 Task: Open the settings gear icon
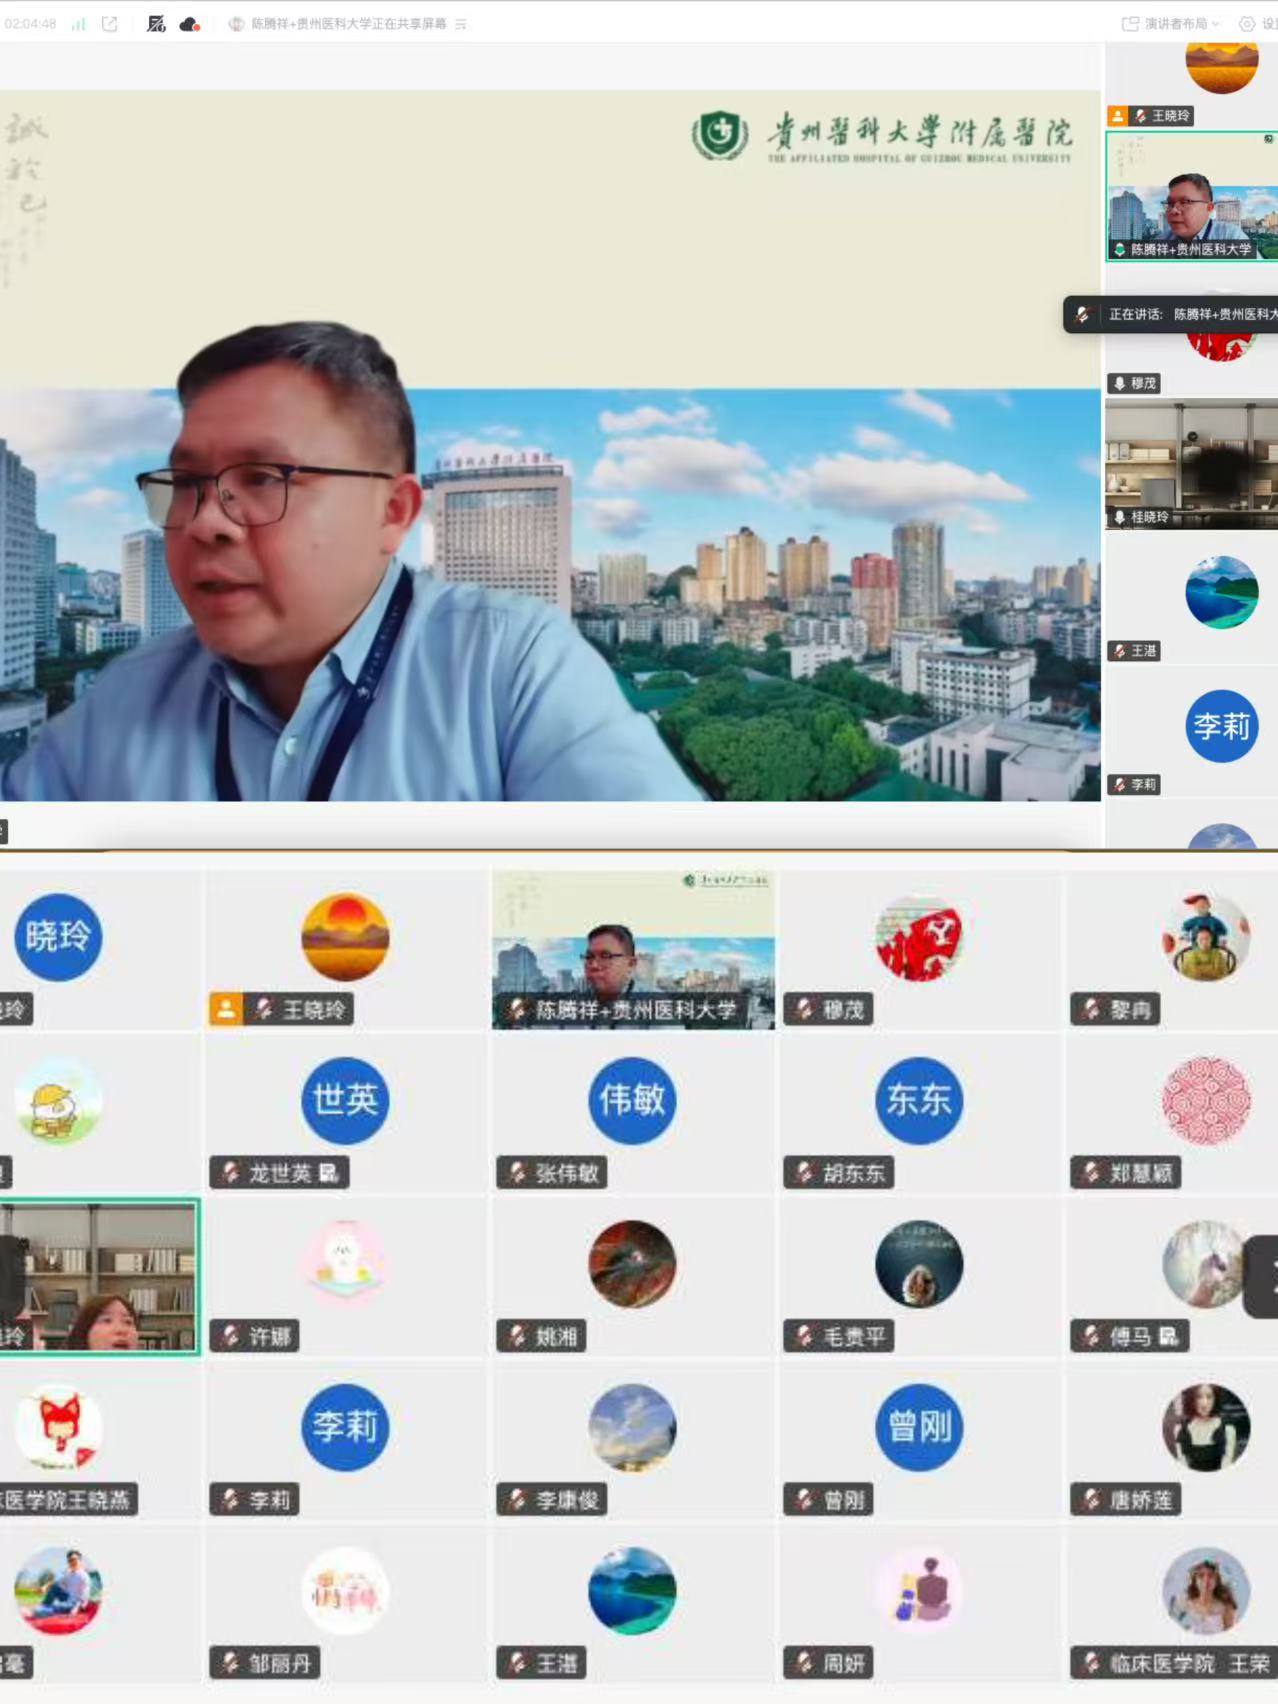click(1247, 24)
